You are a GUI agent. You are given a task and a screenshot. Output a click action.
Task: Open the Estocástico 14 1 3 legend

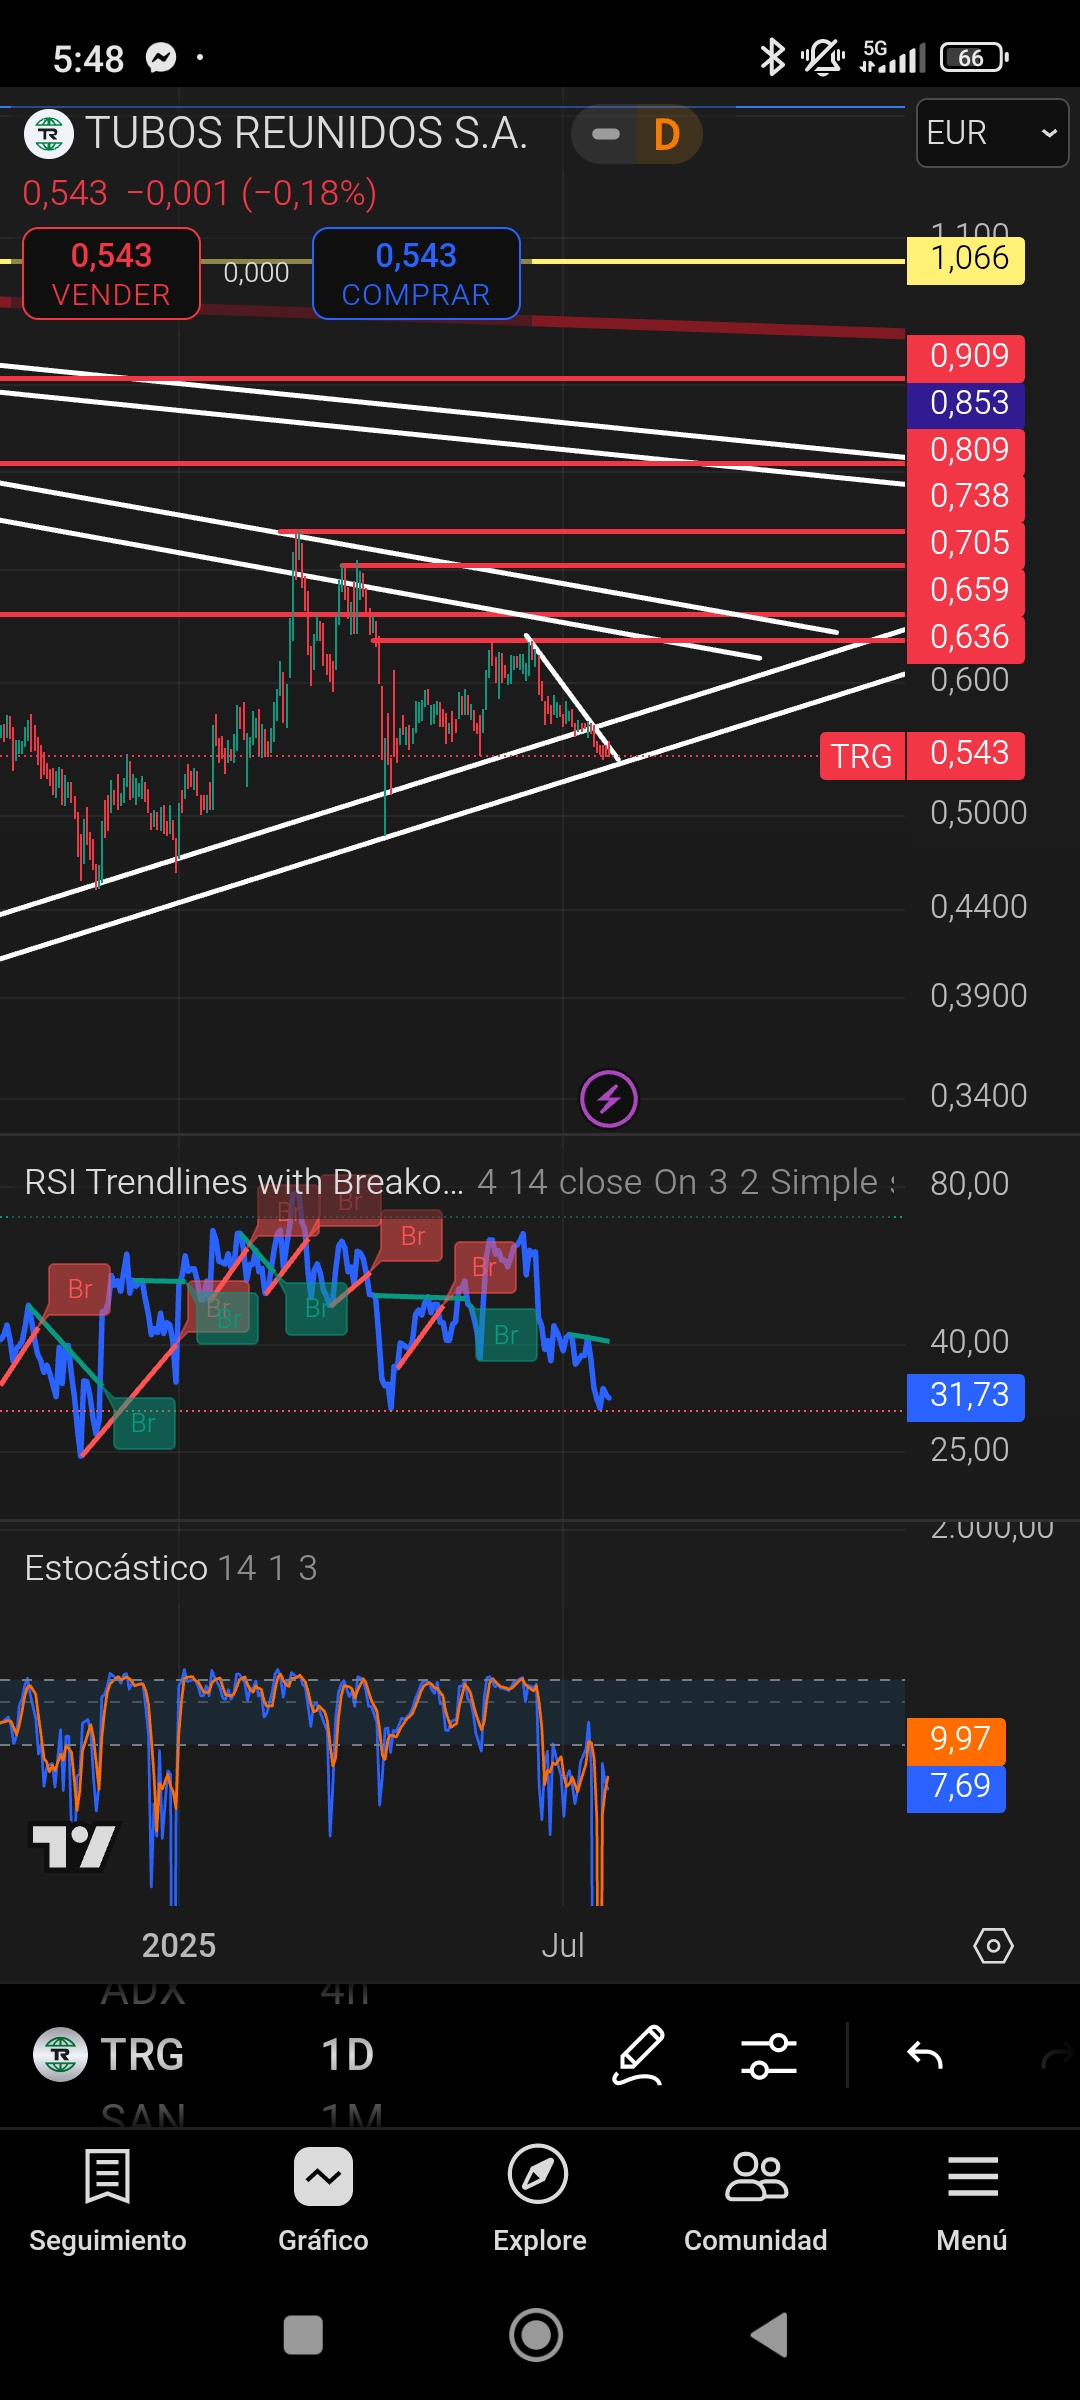[x=171, y=1568]
